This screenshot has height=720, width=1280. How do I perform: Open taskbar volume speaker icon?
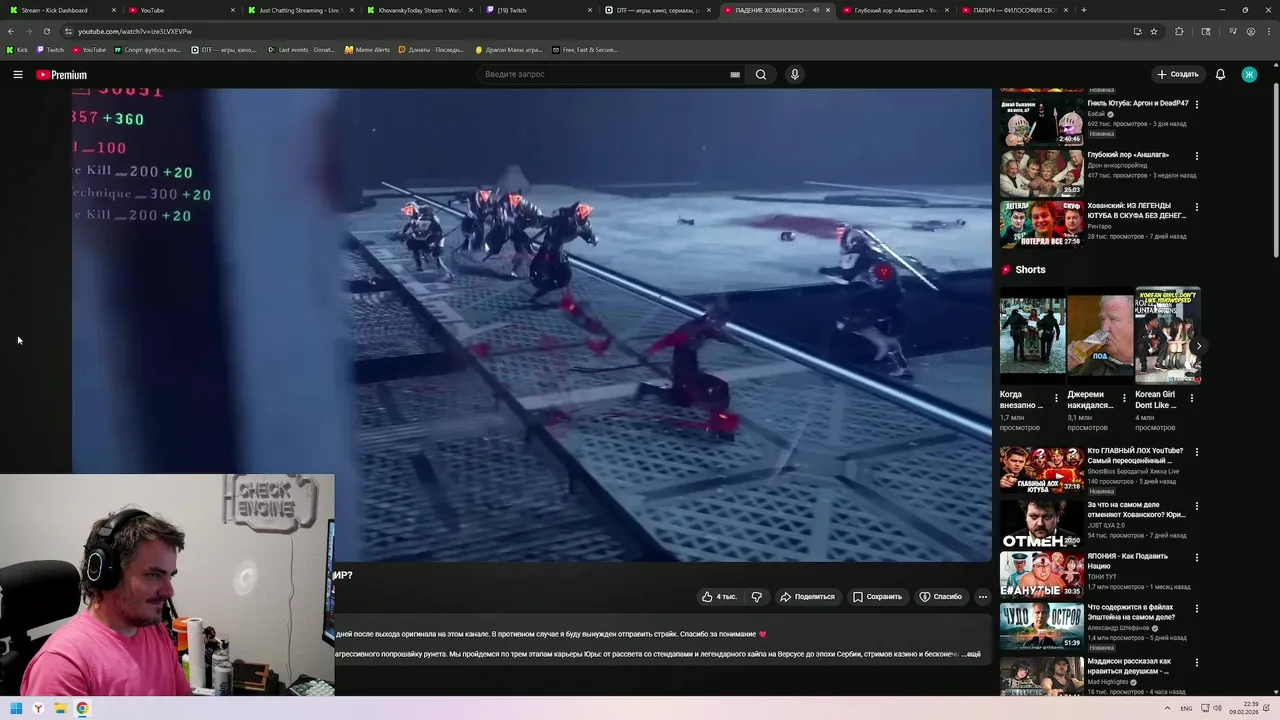pos(1217,708)
